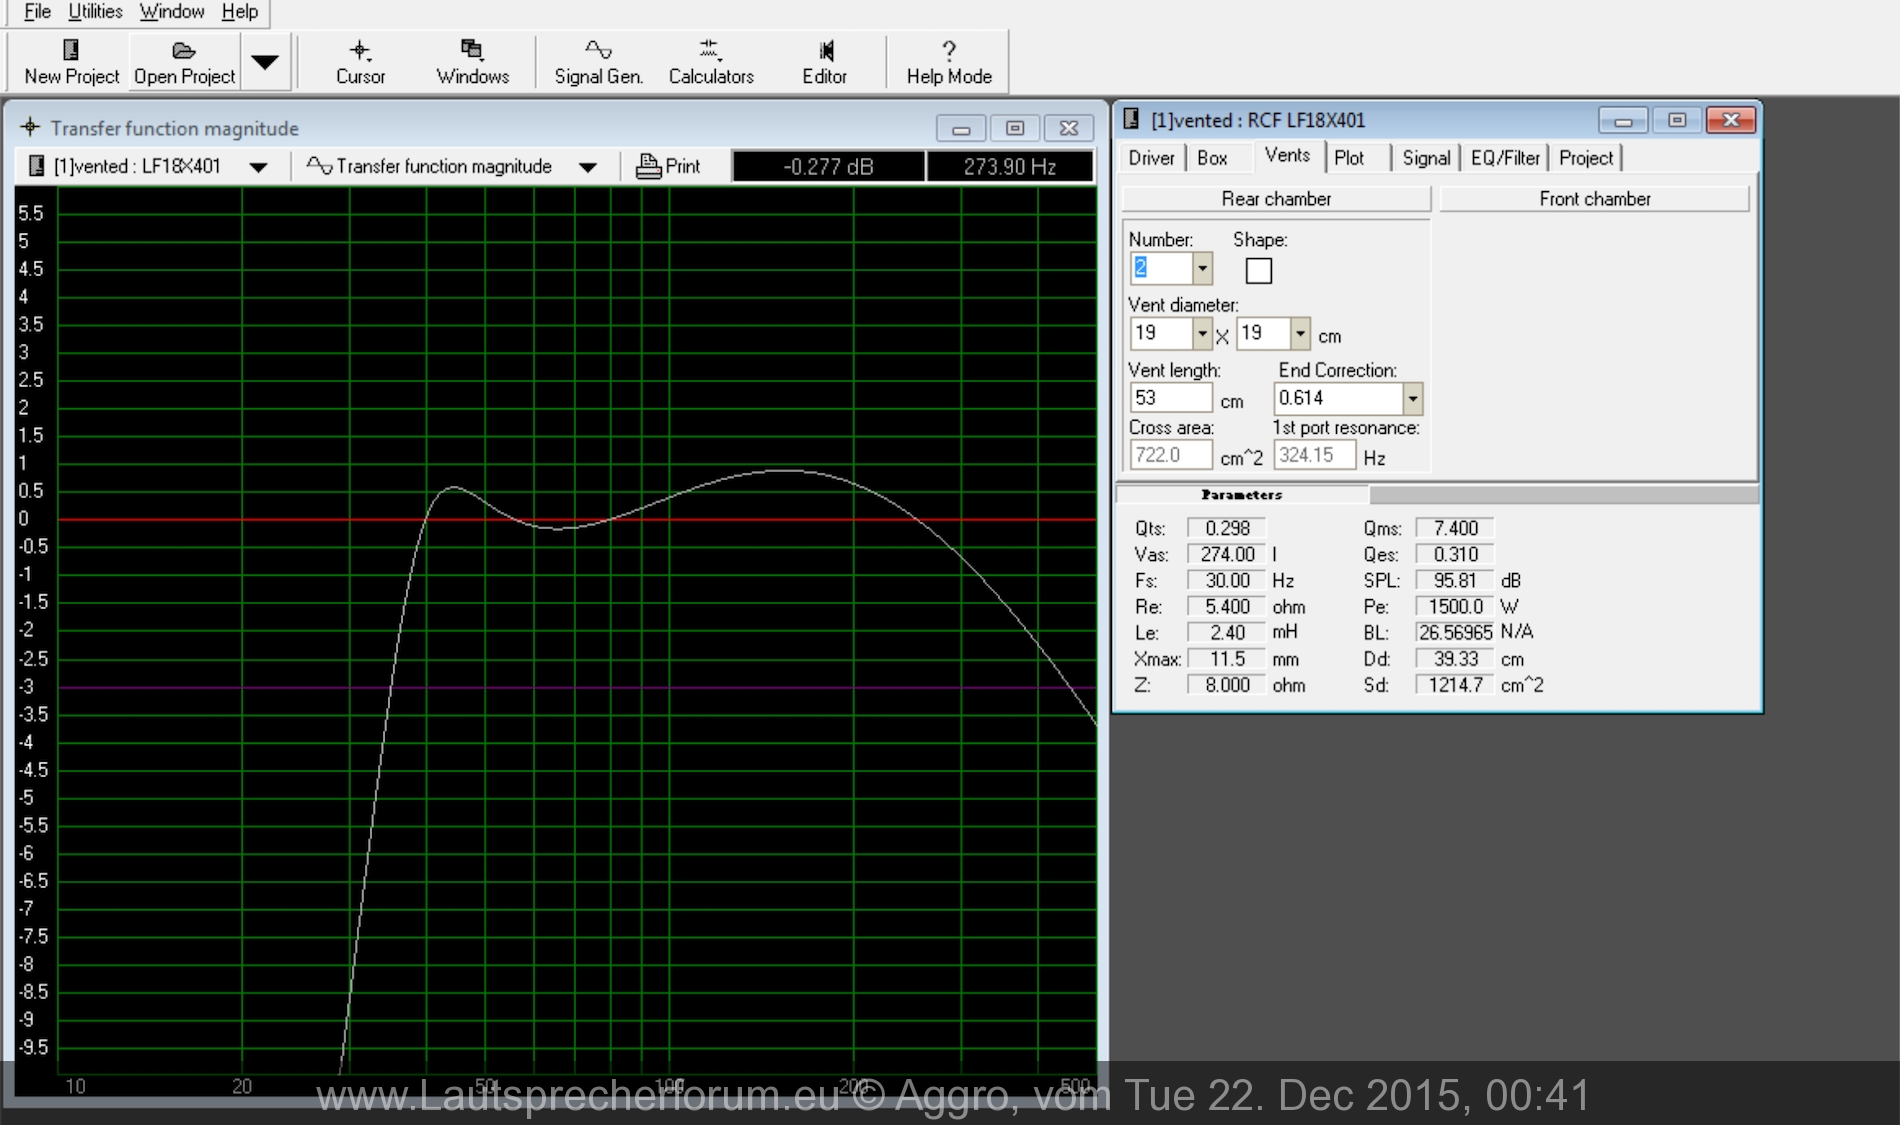Click the Qes value 0.310

point(1455,554)
